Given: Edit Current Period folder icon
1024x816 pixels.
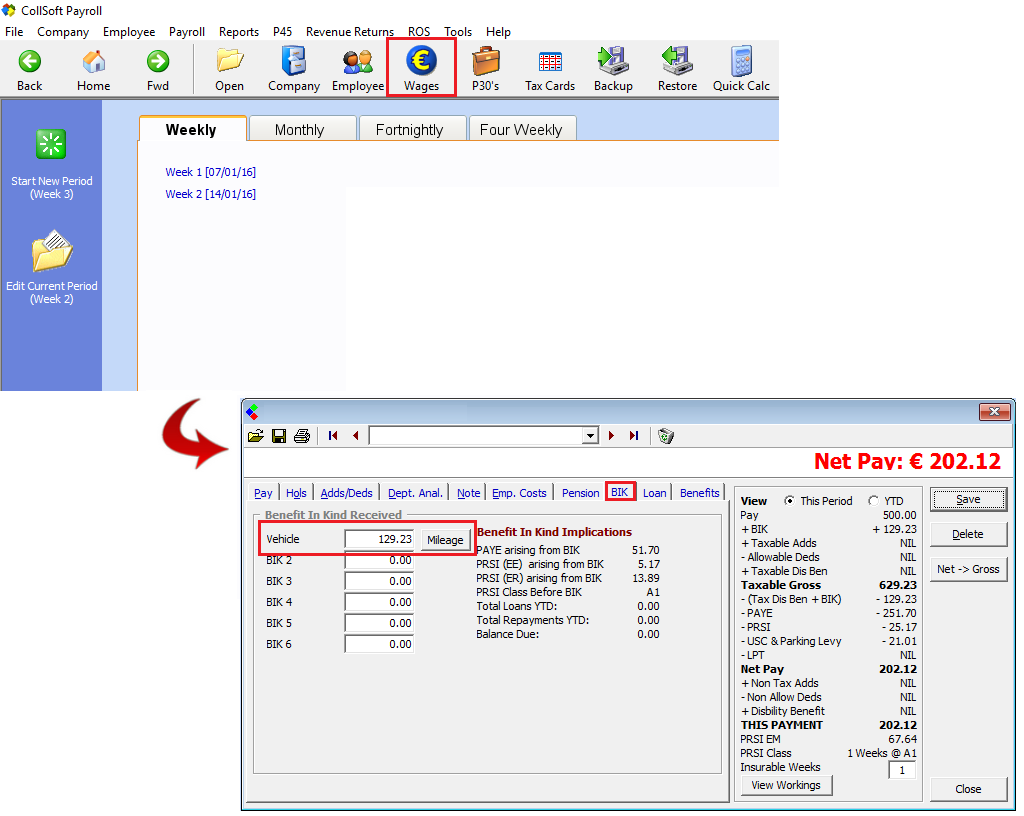Looking at the screenshot, I should click(51, 252).
